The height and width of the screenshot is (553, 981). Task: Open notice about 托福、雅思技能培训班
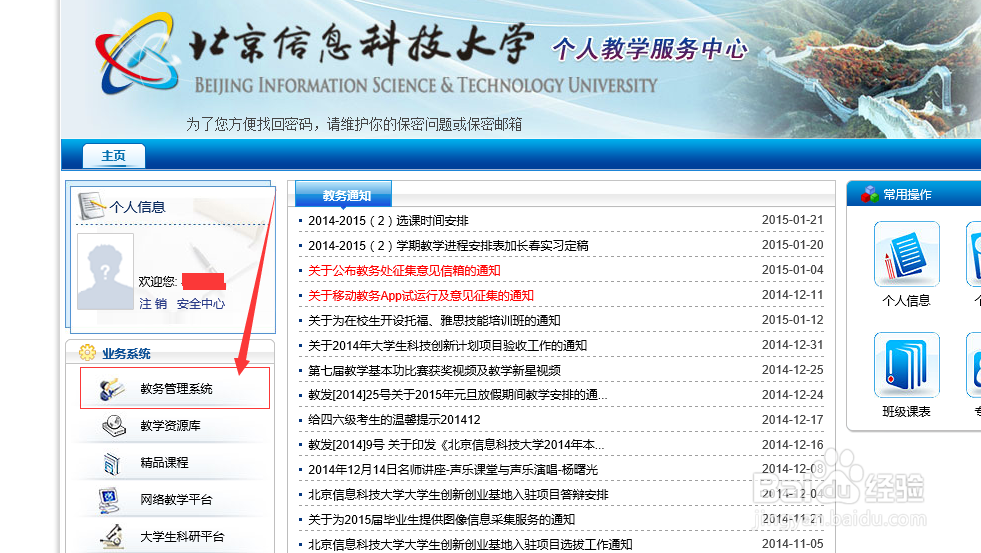click(434, 321)
